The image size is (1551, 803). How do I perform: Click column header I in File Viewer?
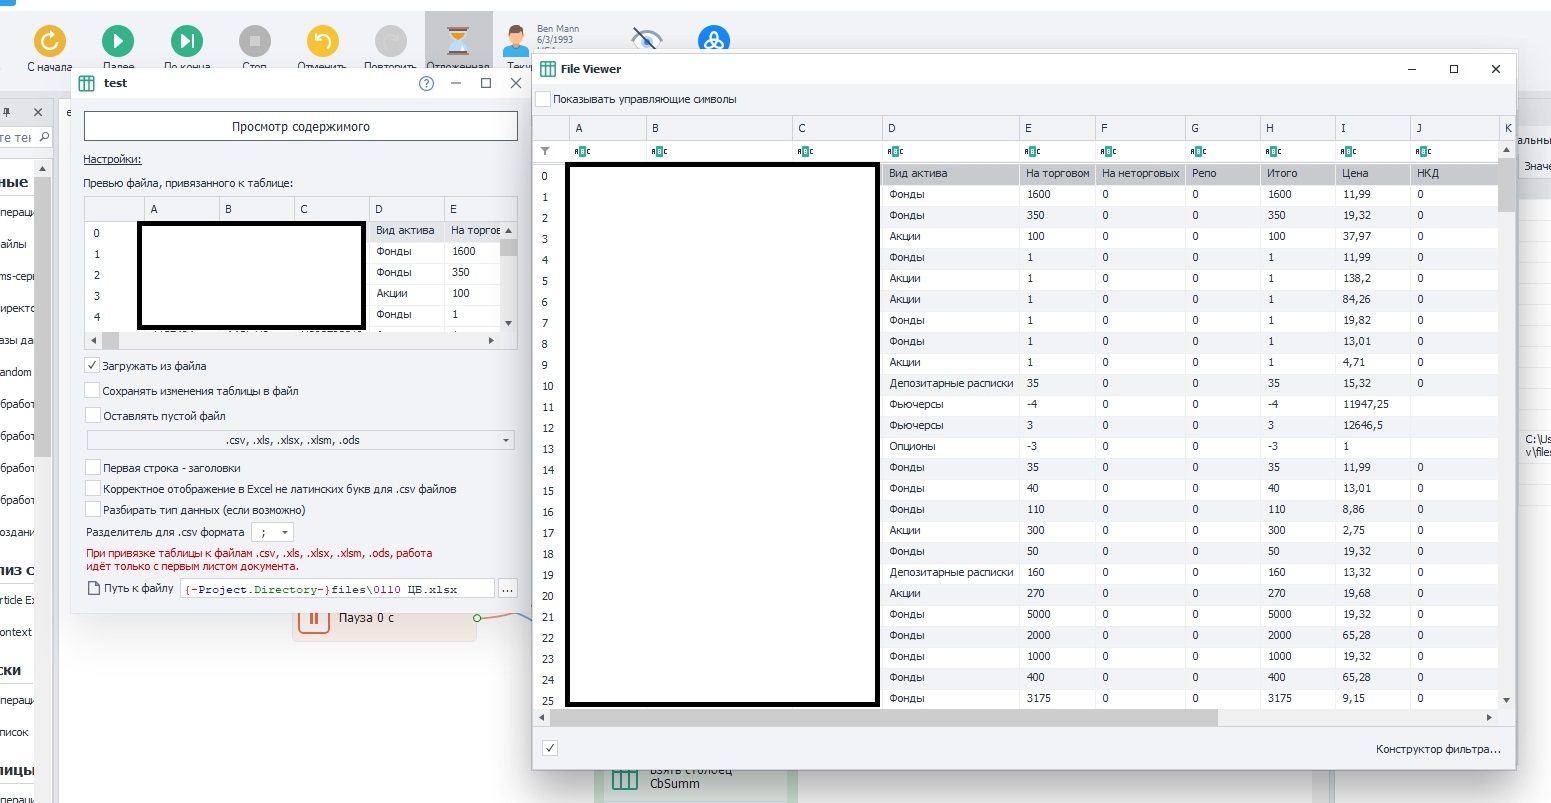tap(1373, 128)
